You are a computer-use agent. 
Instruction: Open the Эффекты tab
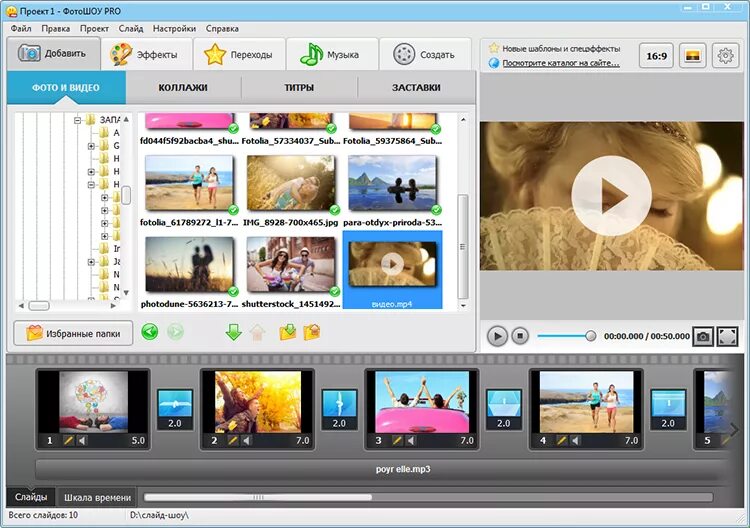[146, 55]
